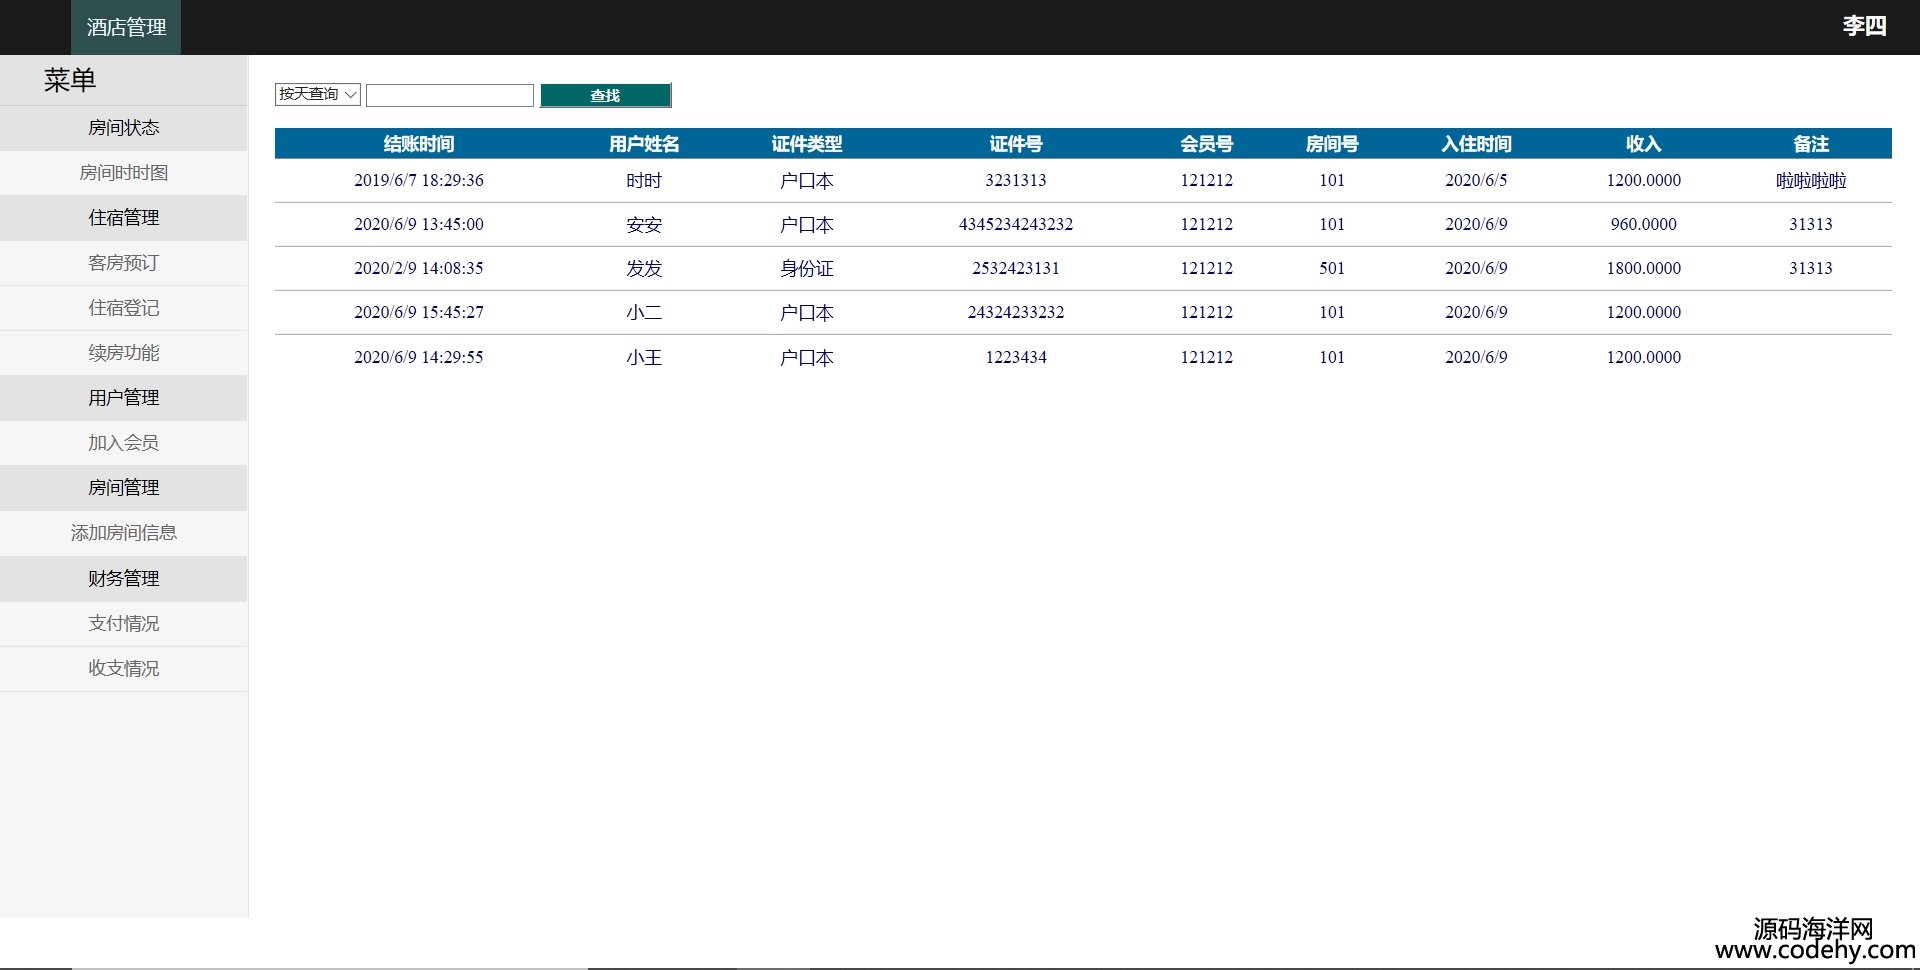1920x970 pixels.
Task: Click ID number 24324233232
Action: click(1016, 313)
